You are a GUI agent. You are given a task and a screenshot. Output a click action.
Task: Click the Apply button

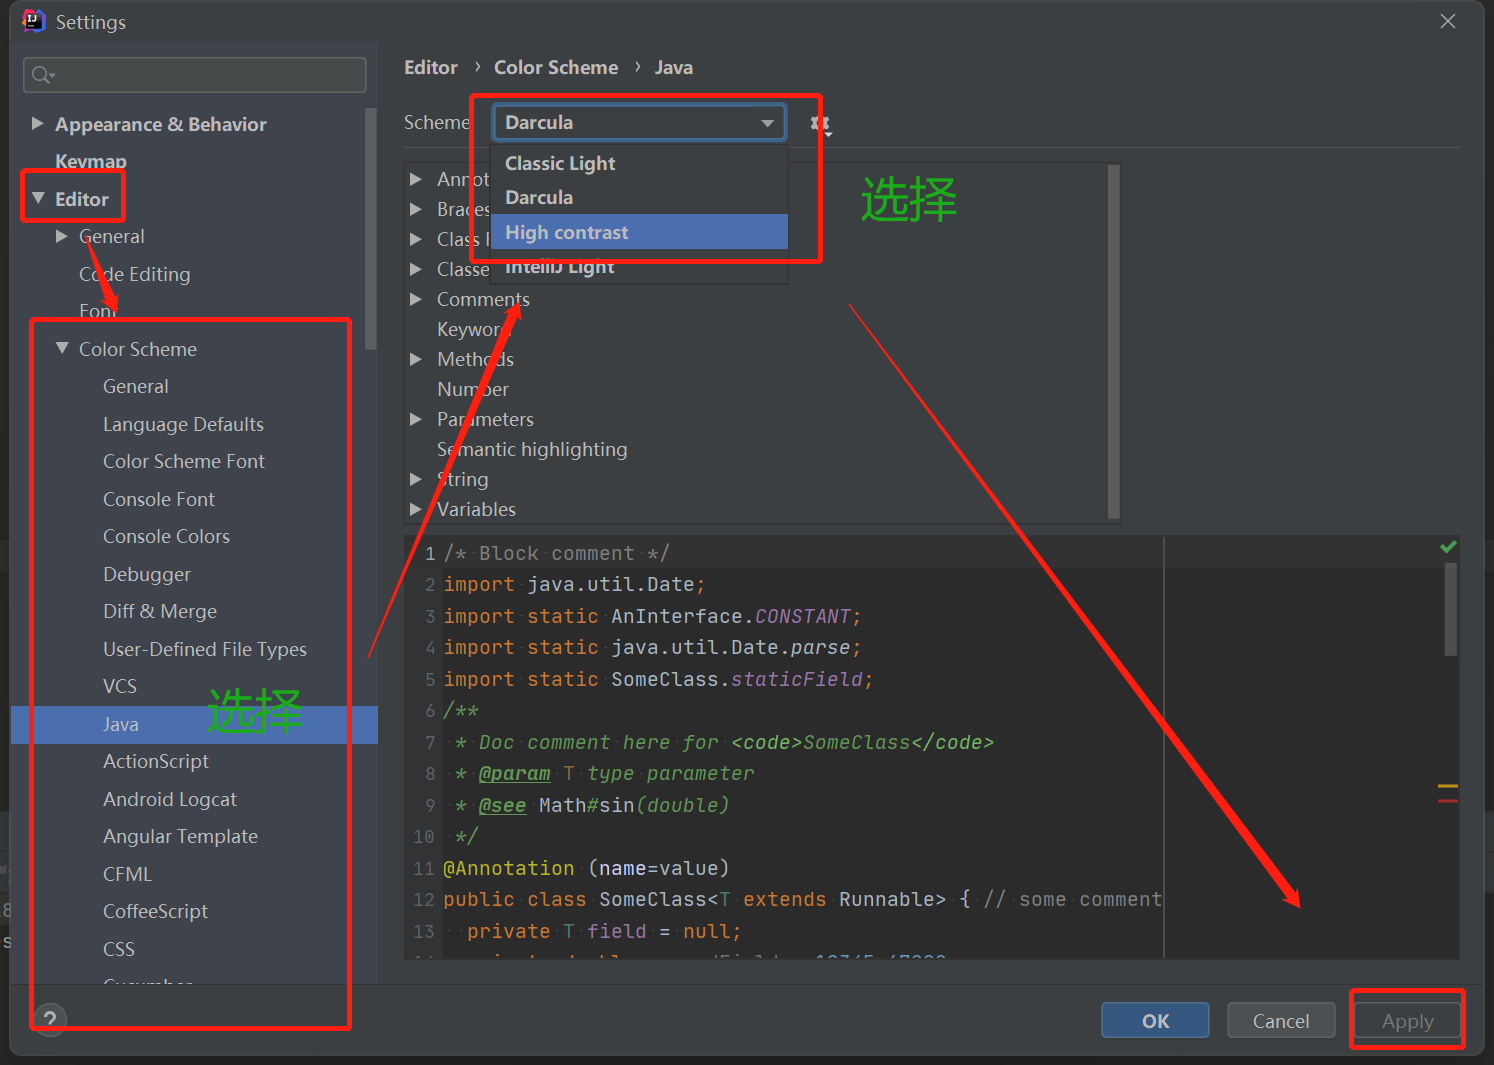pos(1407,1021)
